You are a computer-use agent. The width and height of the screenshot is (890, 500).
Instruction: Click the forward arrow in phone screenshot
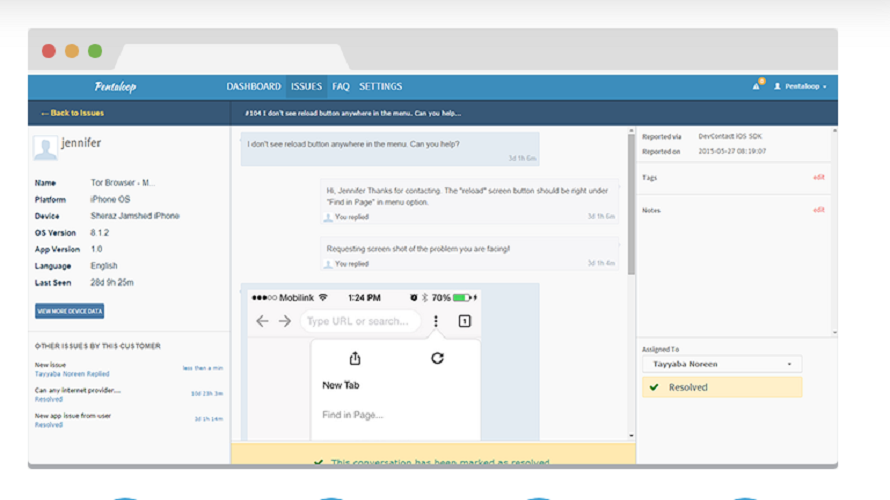tap(285, 321)
